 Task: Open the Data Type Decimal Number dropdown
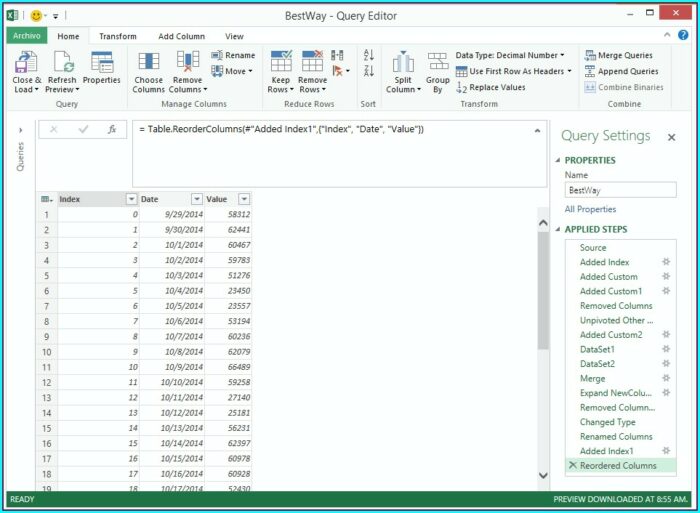tap(510, 55)
